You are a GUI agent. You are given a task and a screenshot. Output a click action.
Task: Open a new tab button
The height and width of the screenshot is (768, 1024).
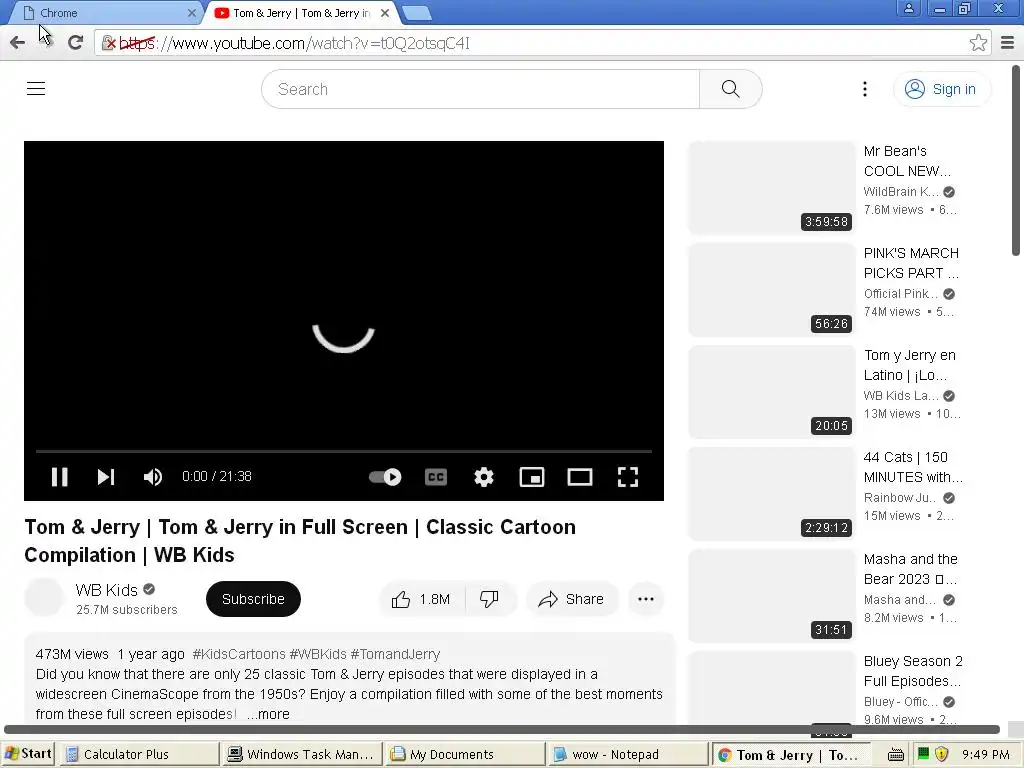416,13
